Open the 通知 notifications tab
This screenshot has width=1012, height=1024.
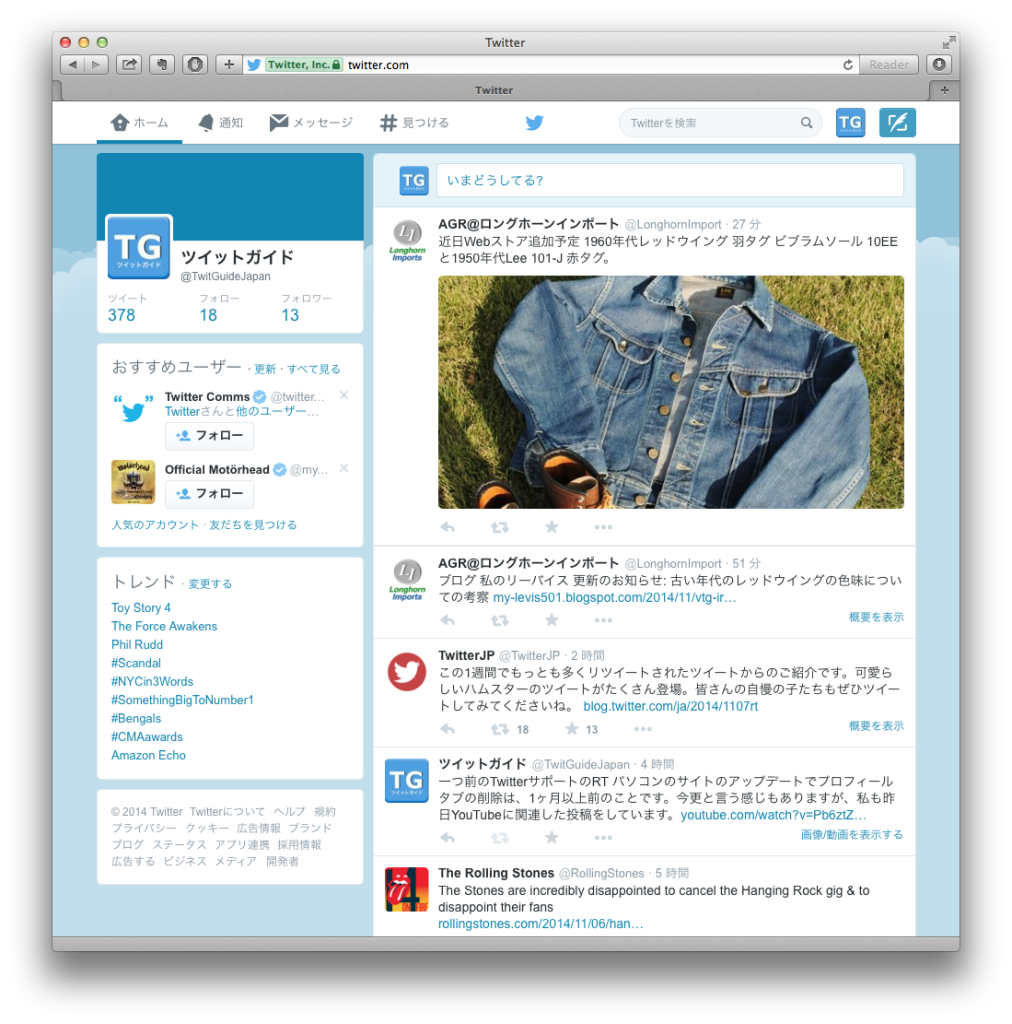click(x=221, y=123)
